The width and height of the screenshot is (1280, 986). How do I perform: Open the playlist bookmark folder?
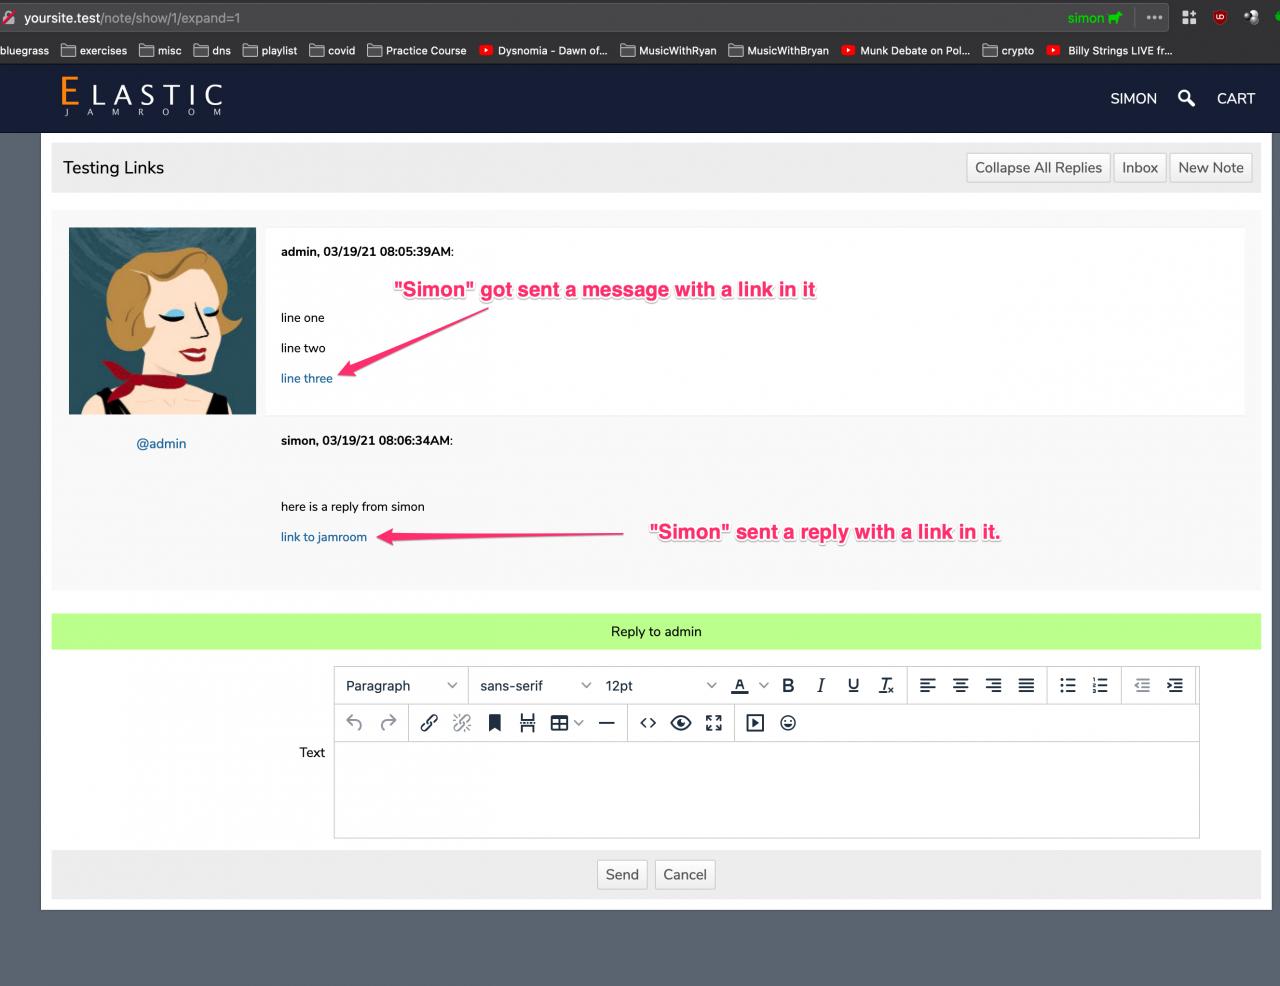pos(270,50)
